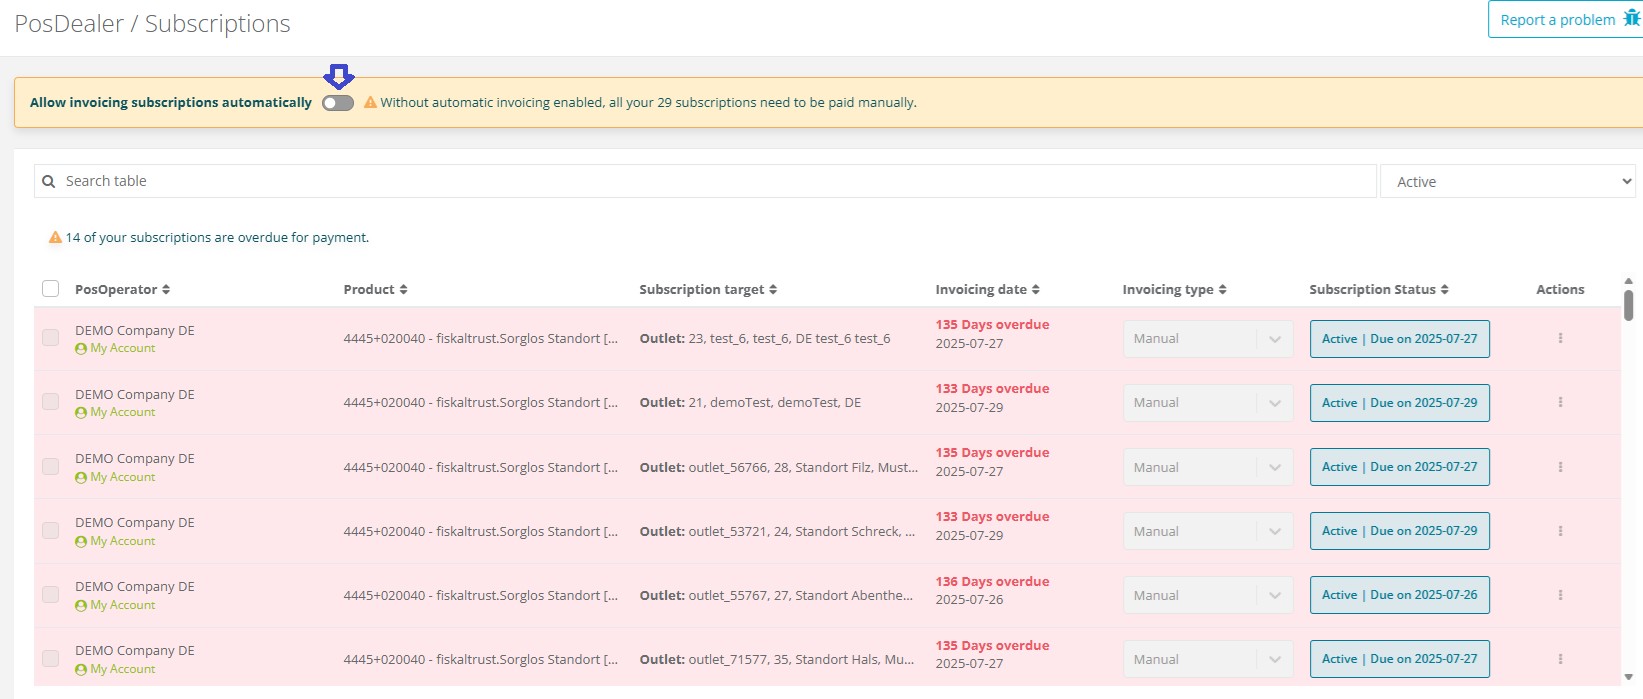The width and height of the screenshot is (1643, 699).
Task: Open actions menu for 2025-07-26 subscription
Action: click(1559, 595)
